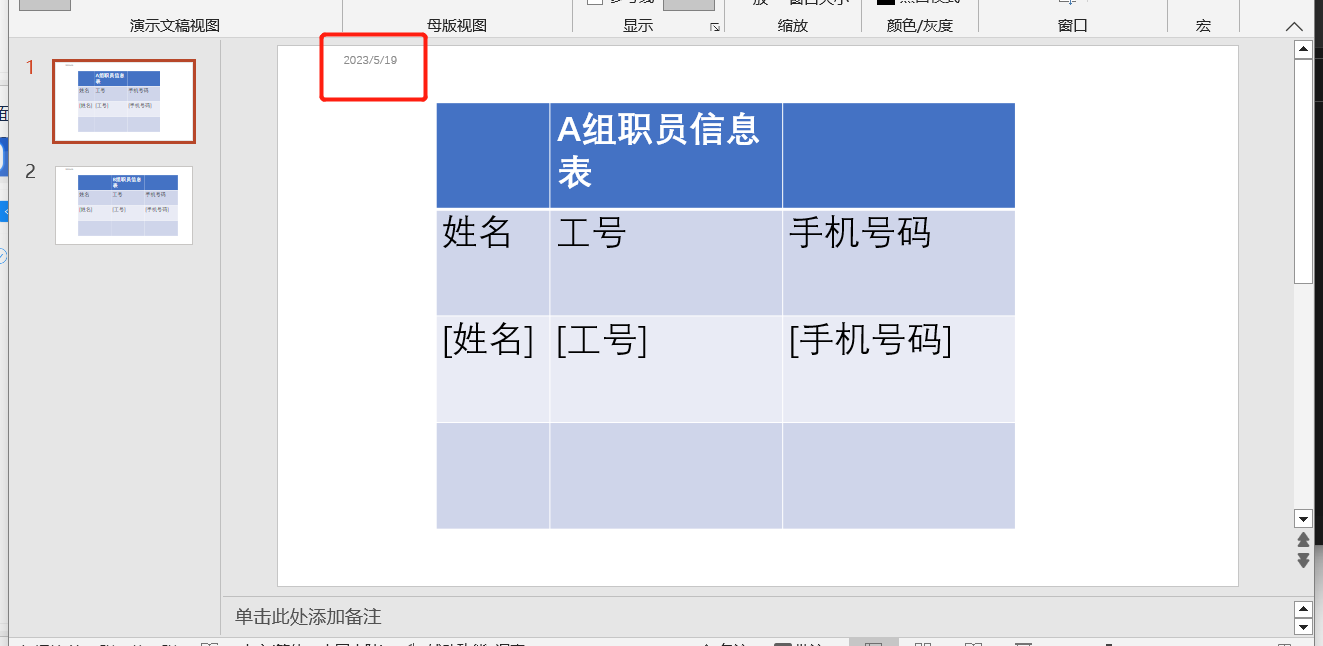1323x646 pixels.
Task: Click the Previous Slide double-arrow icon
Action: (x=1304, y=538)
